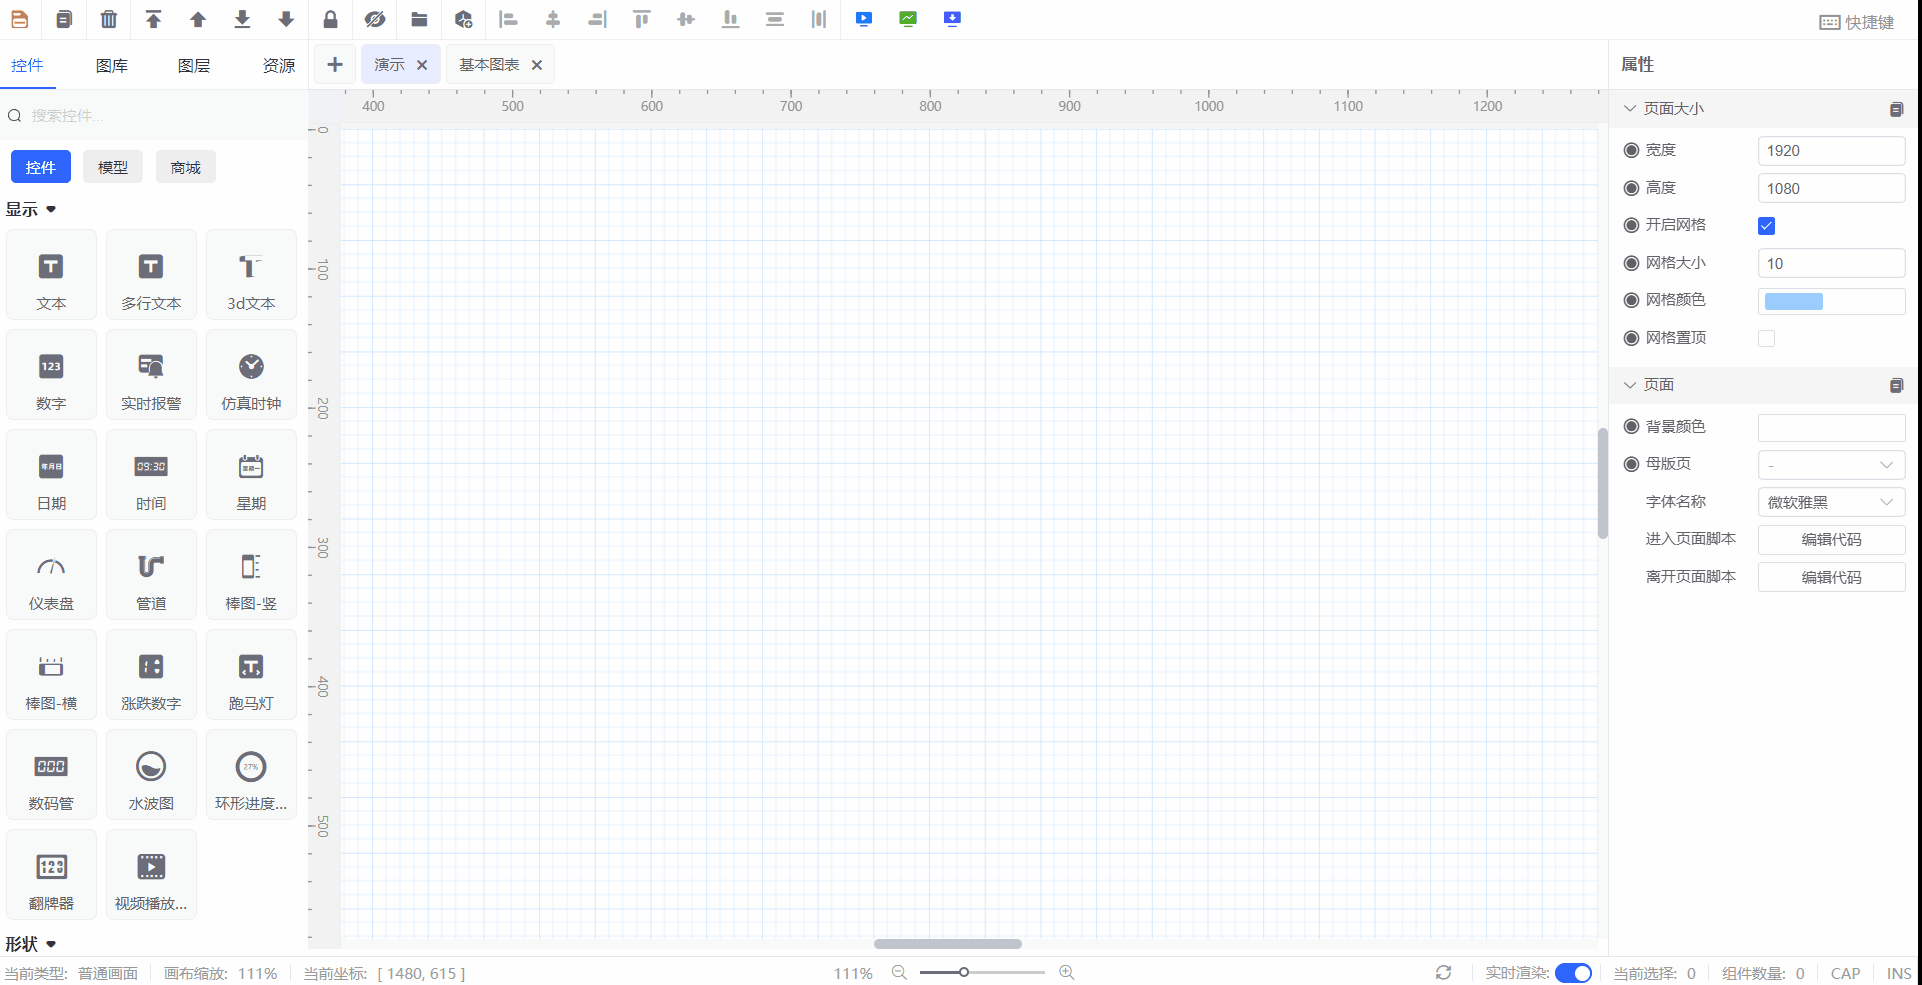Open the 基本图表 canvas tab
The image size is (1922, 985).
(489, 65)
